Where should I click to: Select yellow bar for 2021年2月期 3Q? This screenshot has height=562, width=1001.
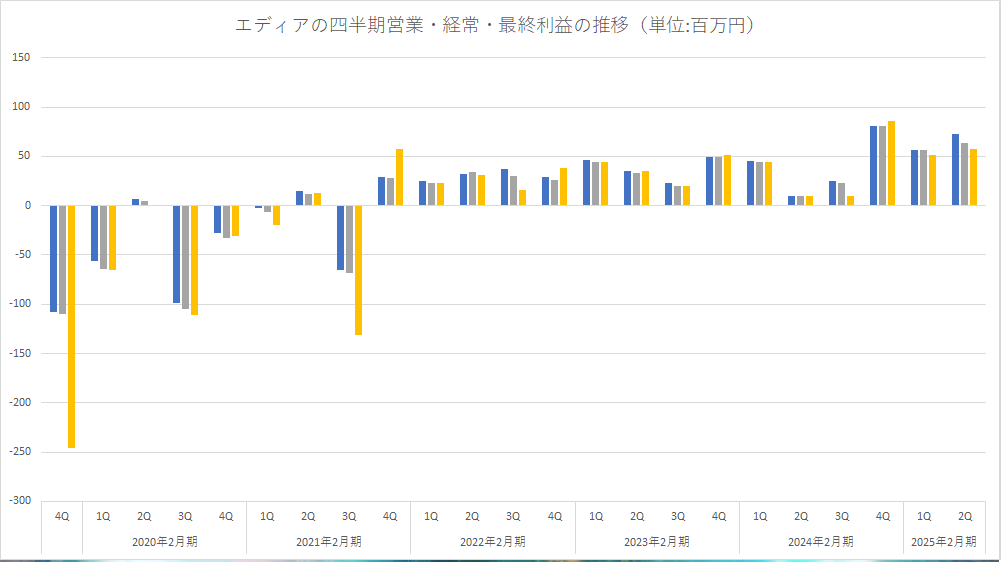358,270
